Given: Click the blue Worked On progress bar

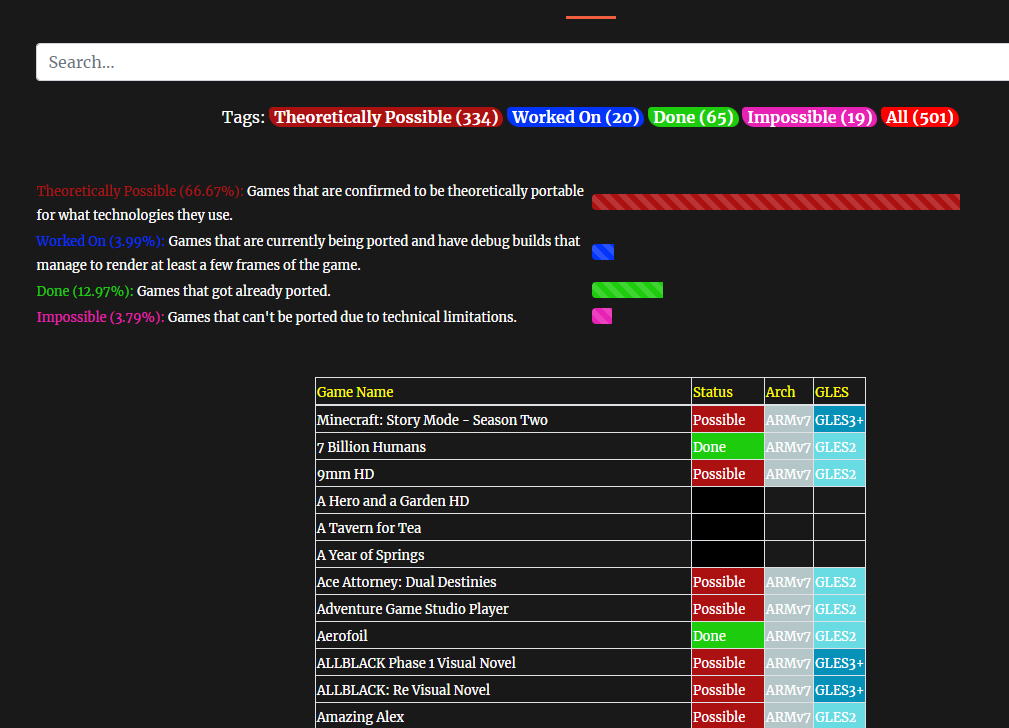Looking at the screenshot, I should tap(603, 252).
